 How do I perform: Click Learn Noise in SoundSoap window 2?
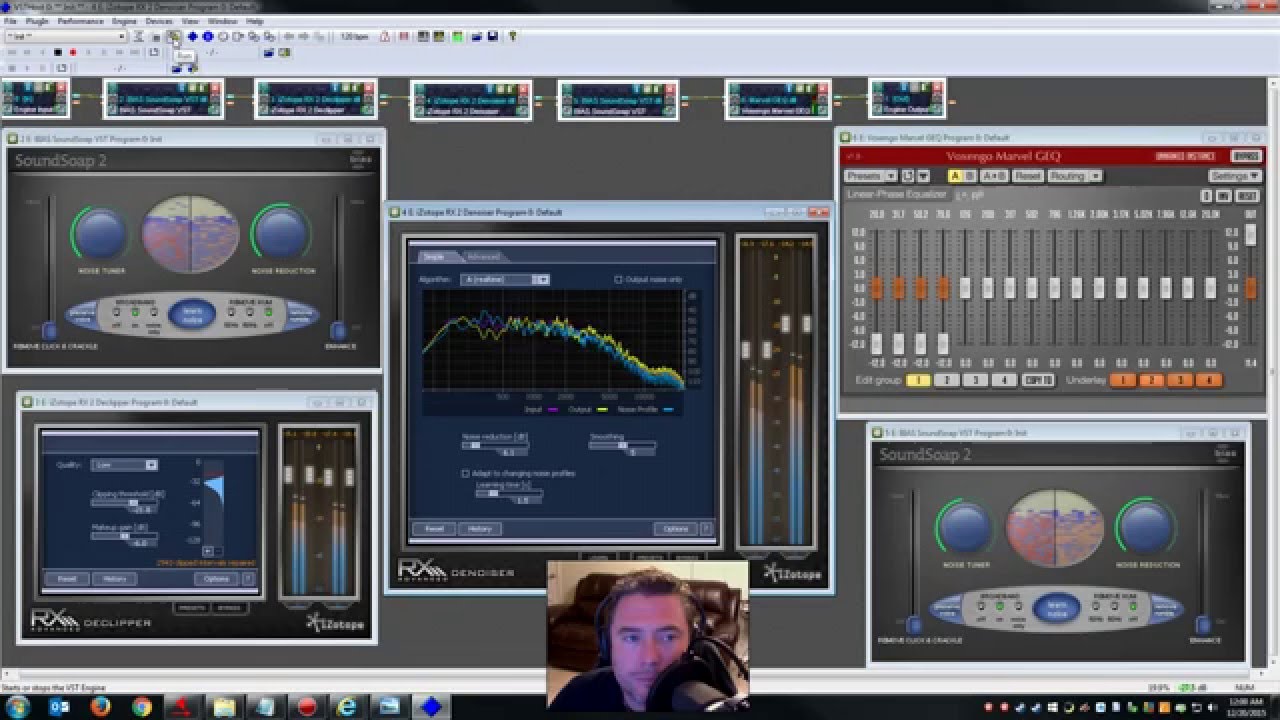click(192, 315)
